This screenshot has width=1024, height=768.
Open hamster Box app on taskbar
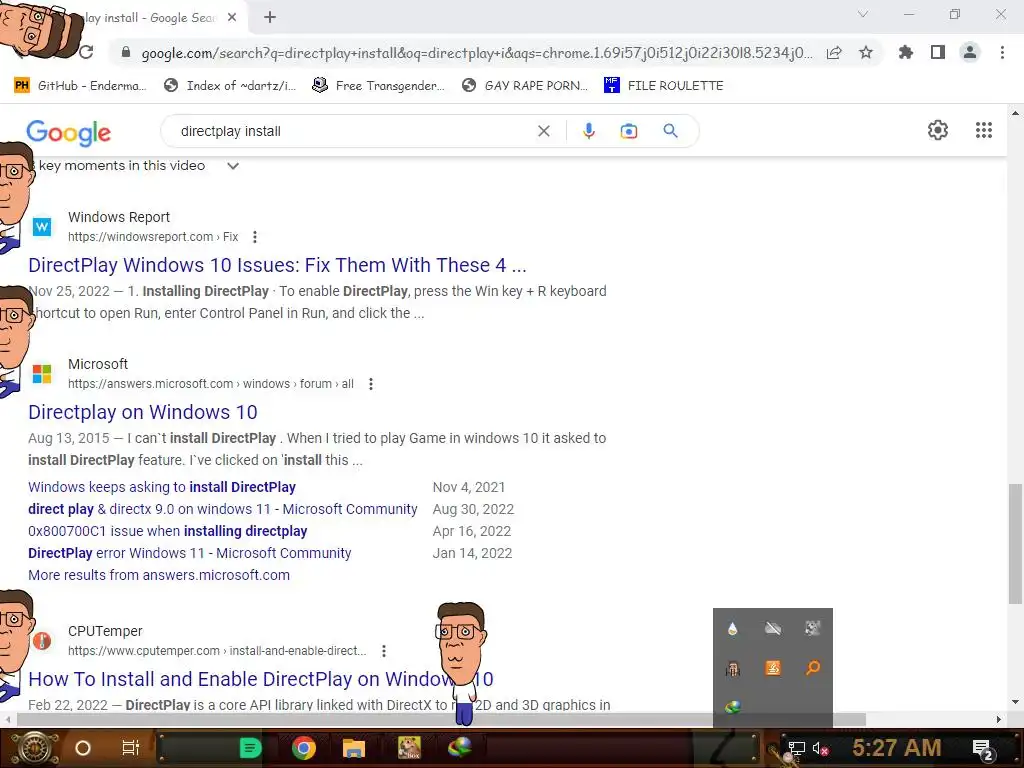[409, 748]
